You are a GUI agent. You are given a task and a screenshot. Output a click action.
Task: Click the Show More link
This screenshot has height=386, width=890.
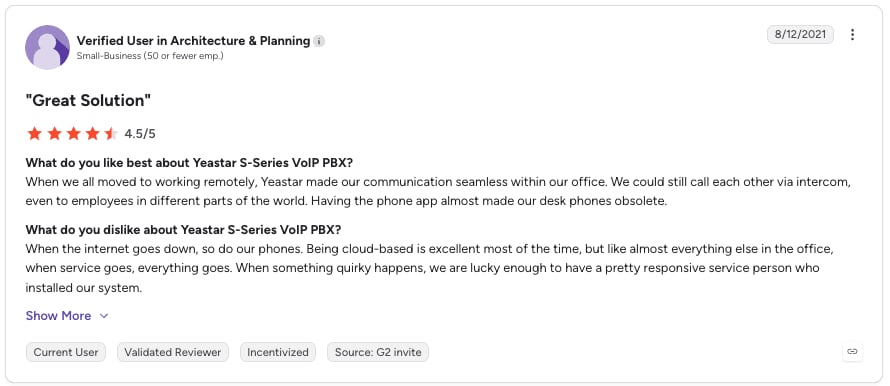pos(58,316)
